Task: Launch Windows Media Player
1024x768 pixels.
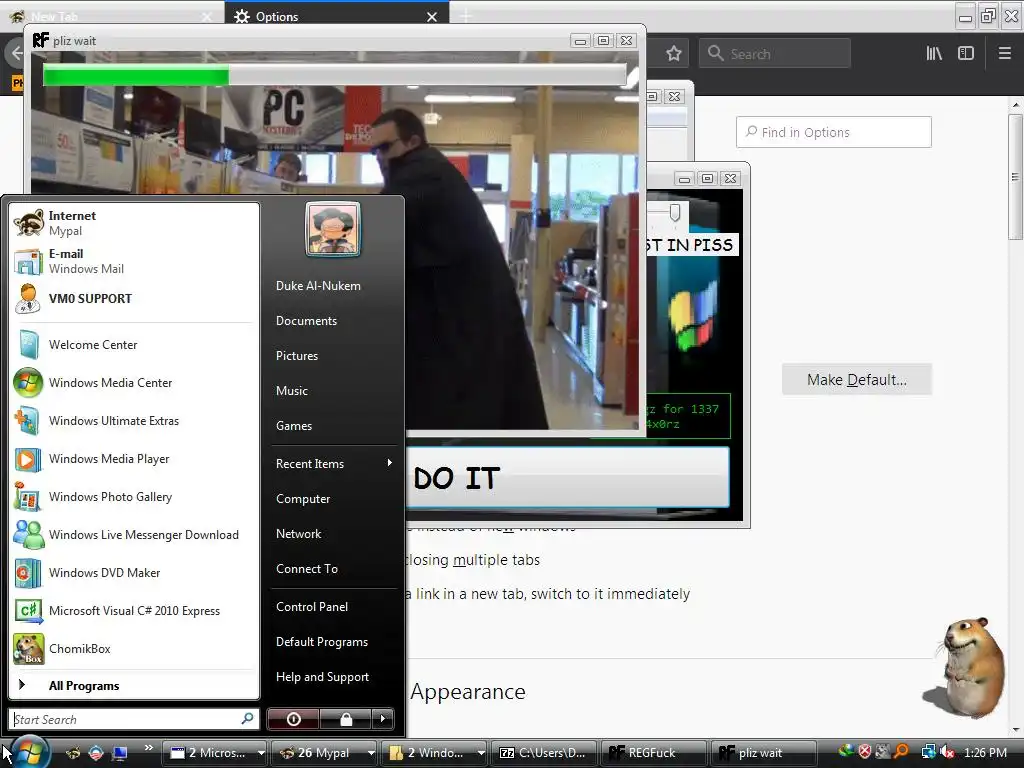Action: point(134,458)
